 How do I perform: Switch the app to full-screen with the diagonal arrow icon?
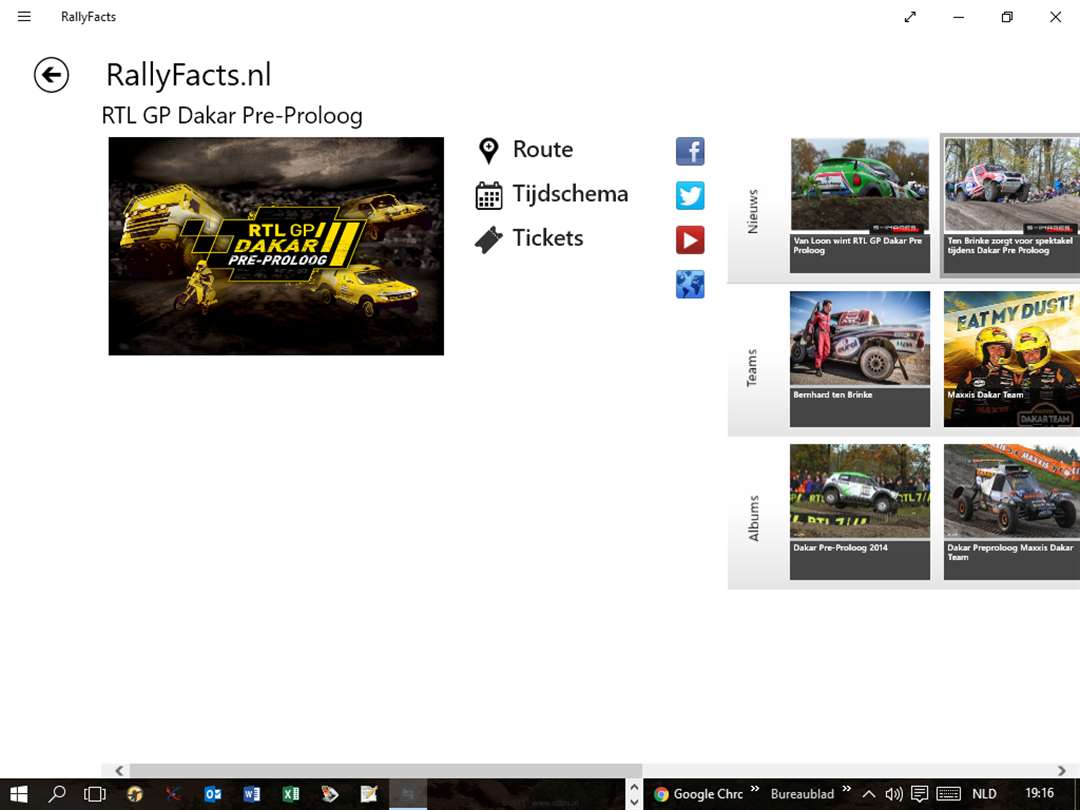(910, 17)
